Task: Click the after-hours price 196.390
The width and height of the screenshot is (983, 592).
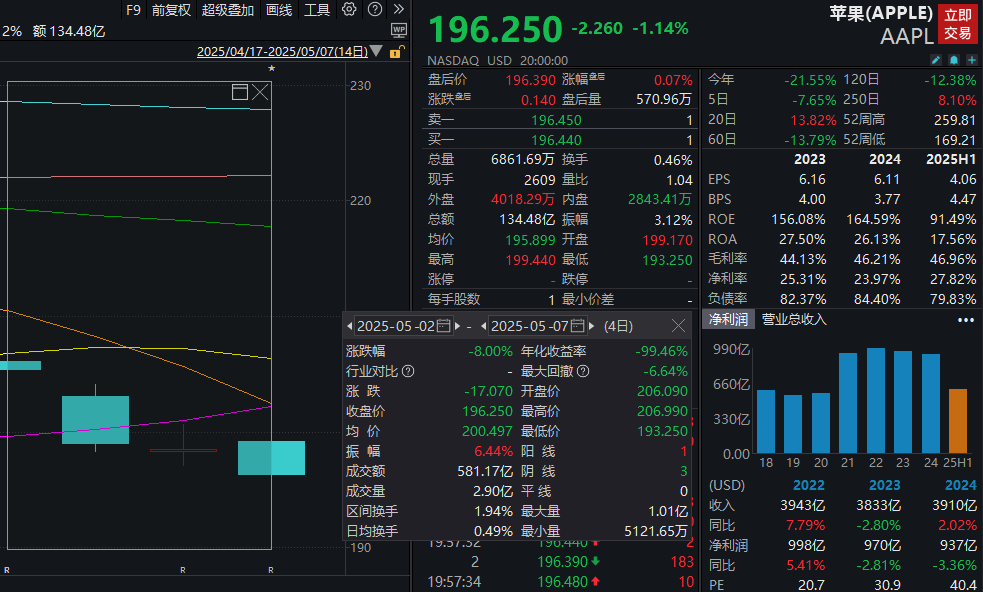Action: (x=530, y=80)
